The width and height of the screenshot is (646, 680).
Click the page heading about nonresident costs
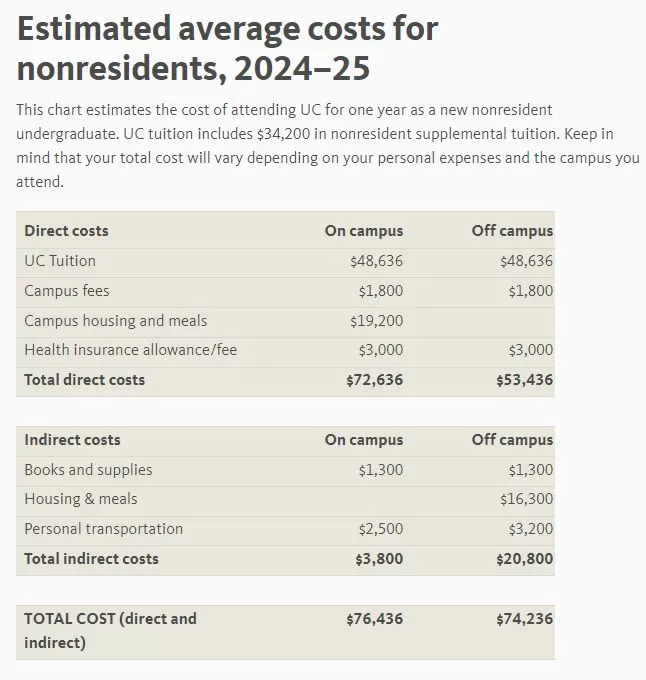click(228, 48)
